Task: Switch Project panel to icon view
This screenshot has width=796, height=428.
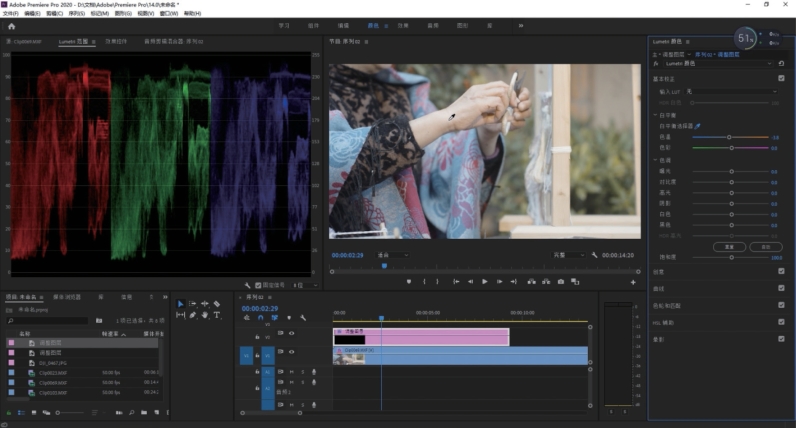Action: [x=34, y=413]
